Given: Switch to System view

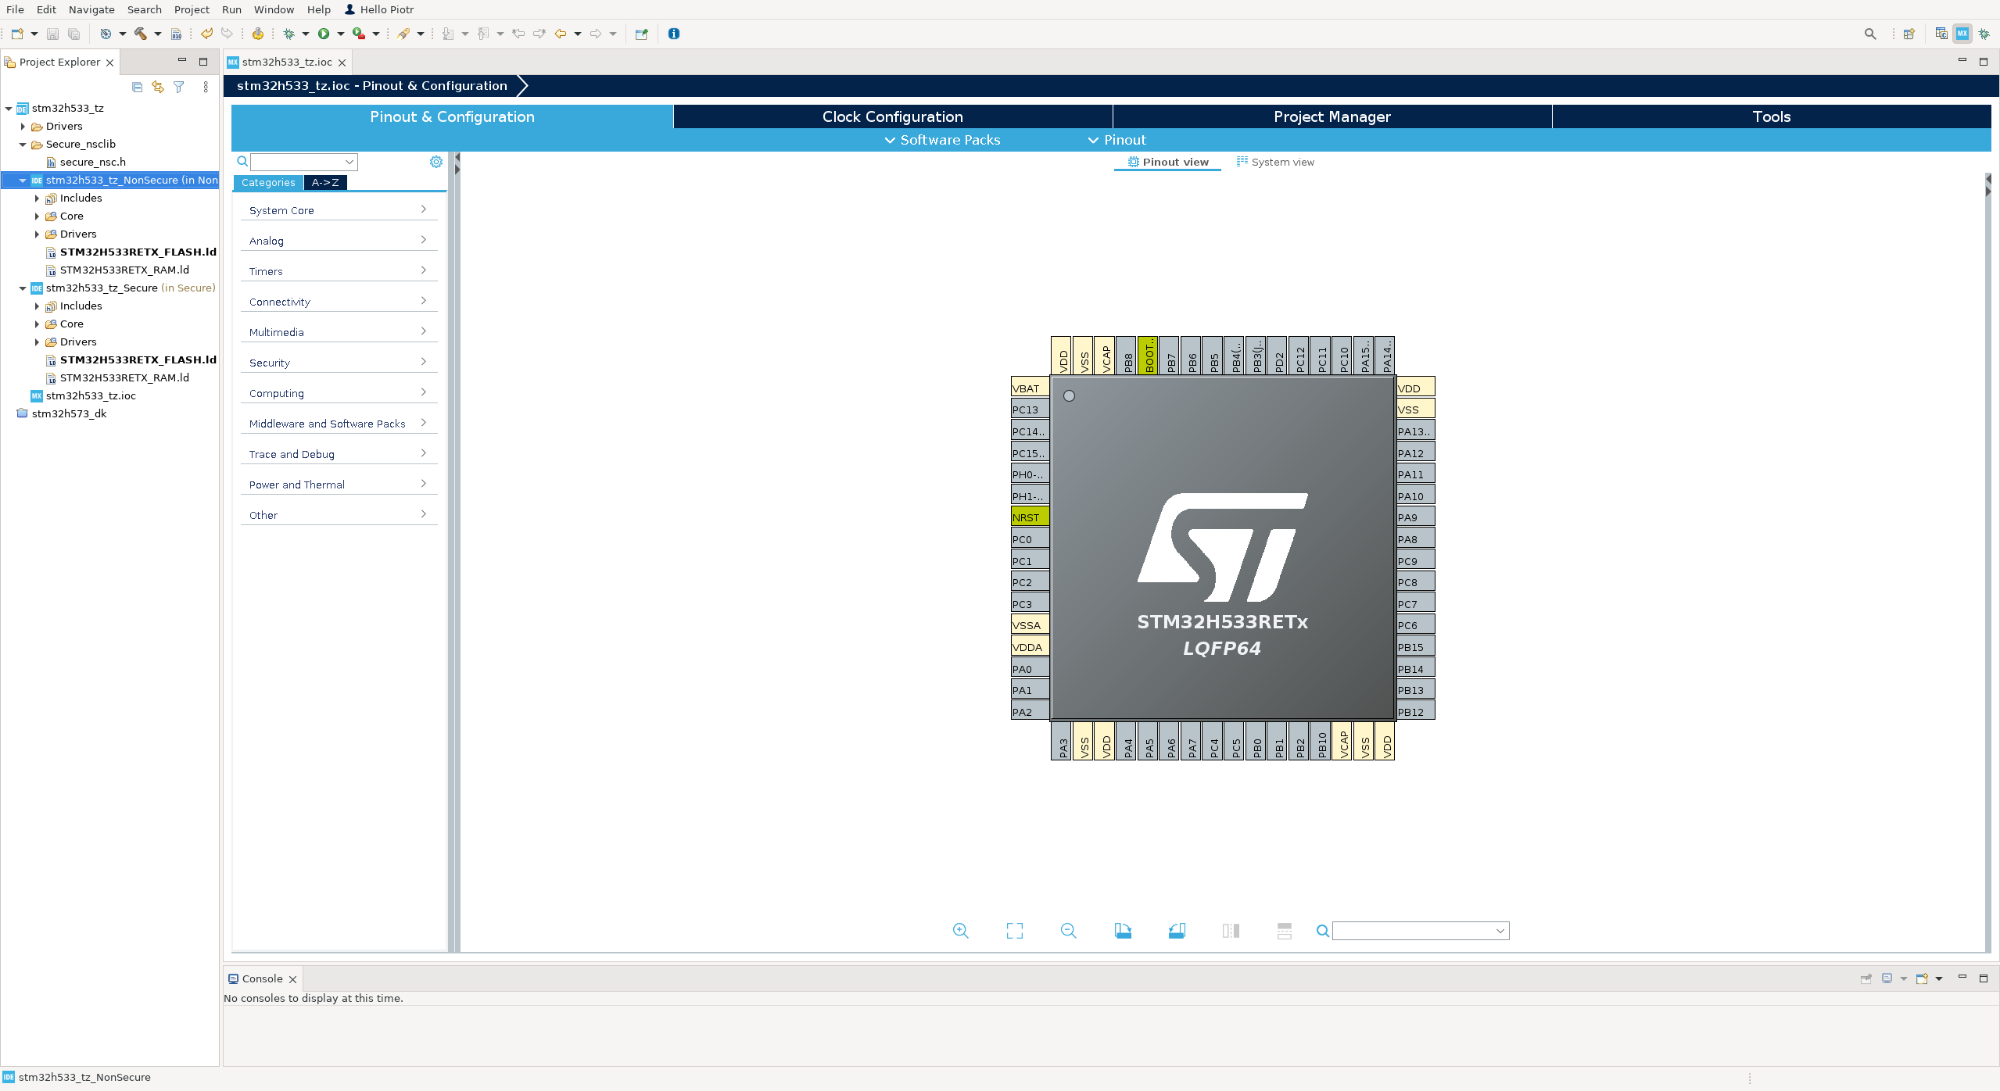Looking at the screenshot, I should 1275,162.
